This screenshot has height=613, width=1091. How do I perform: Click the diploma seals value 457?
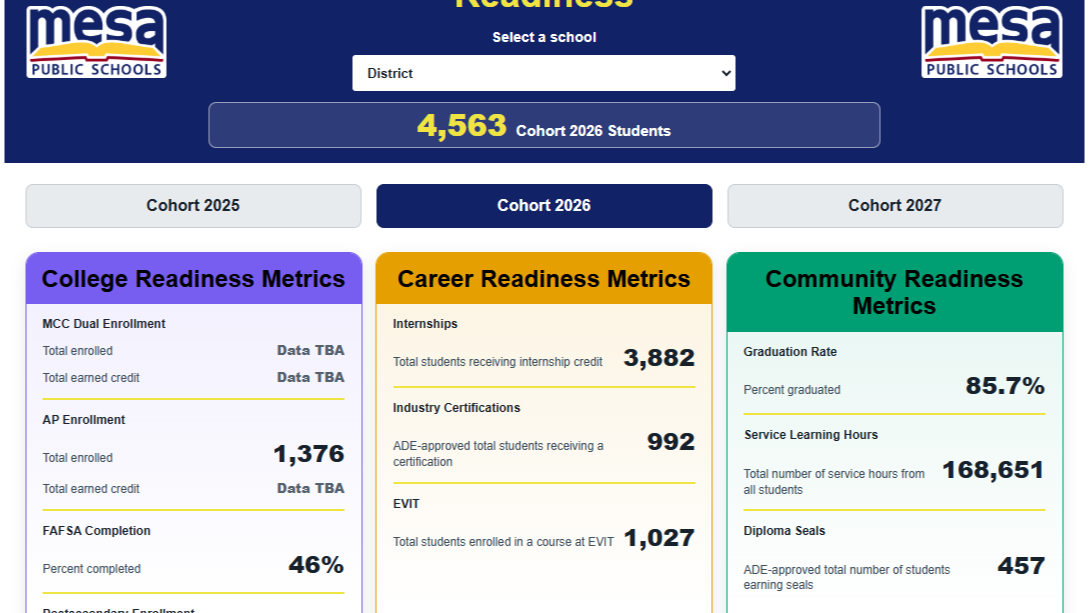[1021, 566]
